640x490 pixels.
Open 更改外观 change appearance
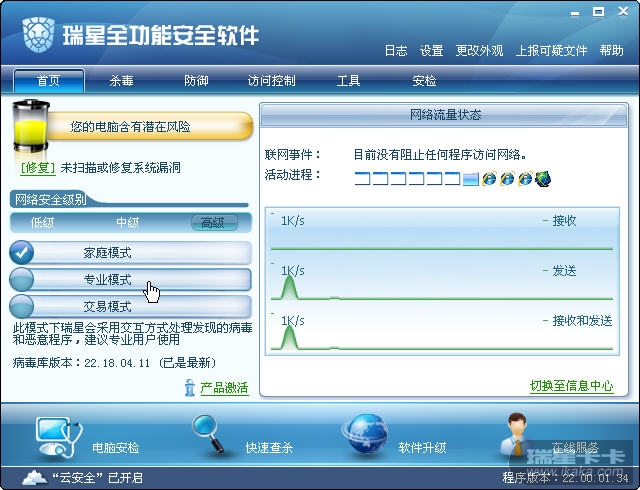tap(479, 51)
